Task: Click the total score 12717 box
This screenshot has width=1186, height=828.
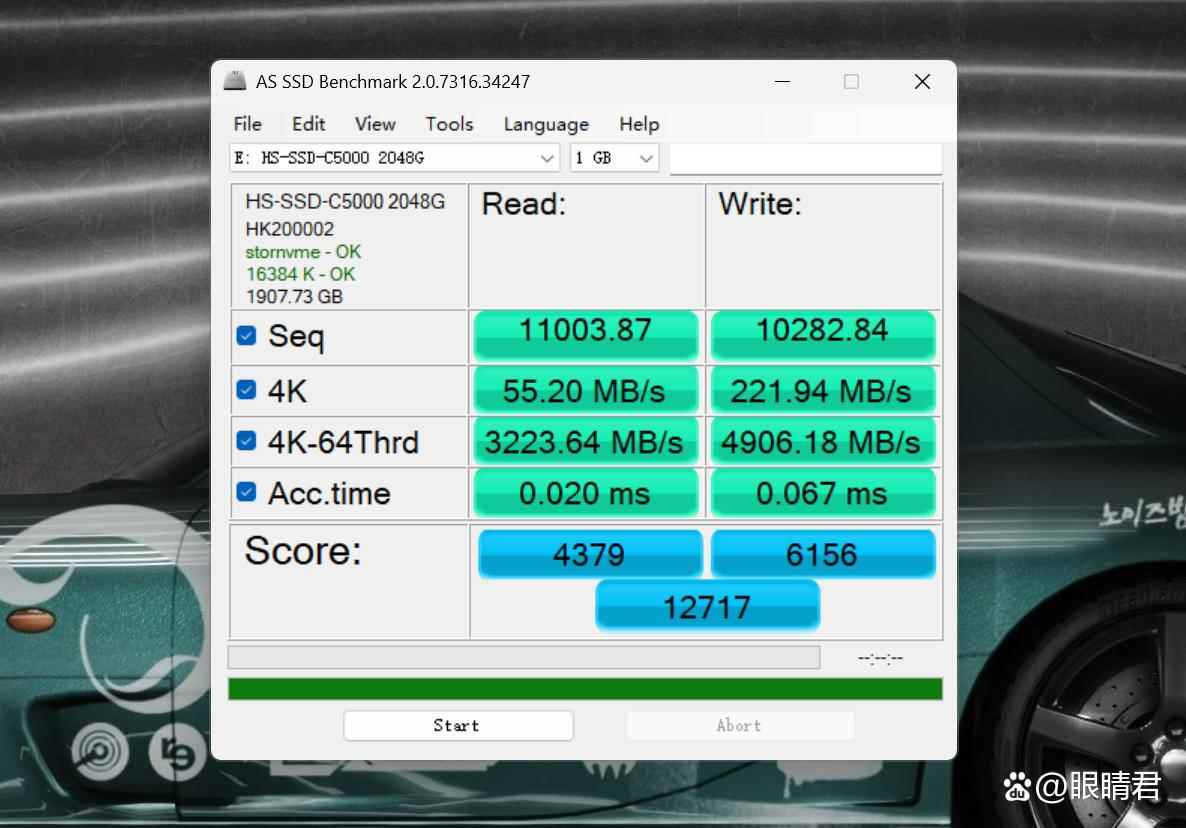Action: click(707, 606)
